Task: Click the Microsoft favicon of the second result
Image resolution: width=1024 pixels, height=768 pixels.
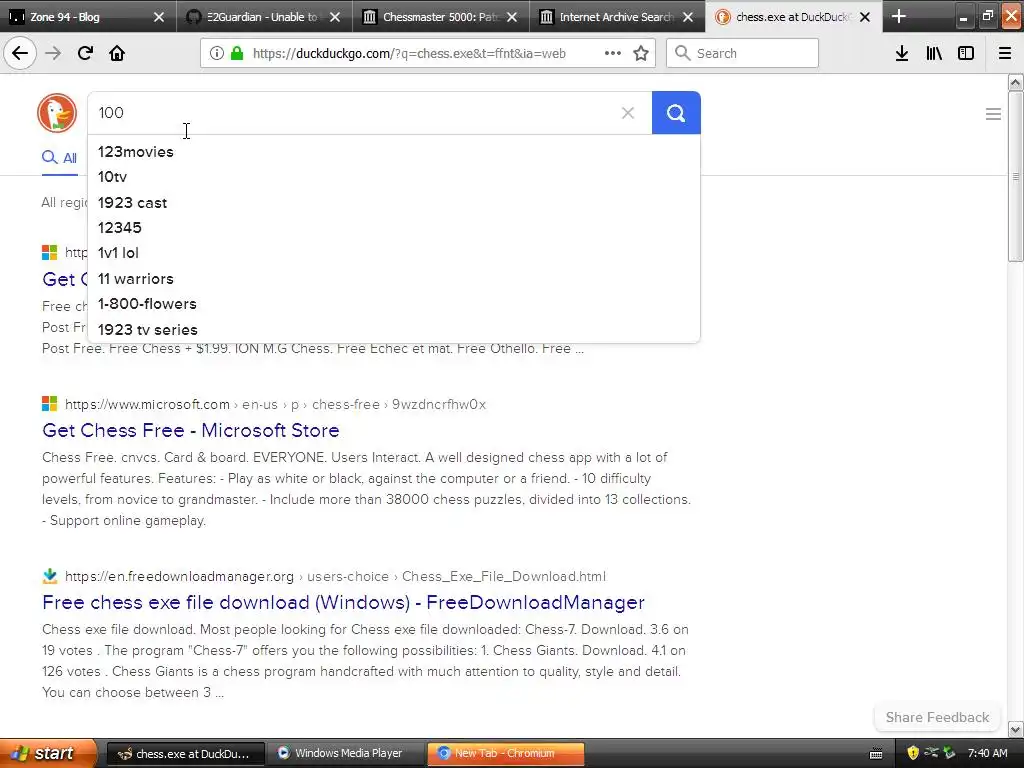Action: (x=50, y=404)
